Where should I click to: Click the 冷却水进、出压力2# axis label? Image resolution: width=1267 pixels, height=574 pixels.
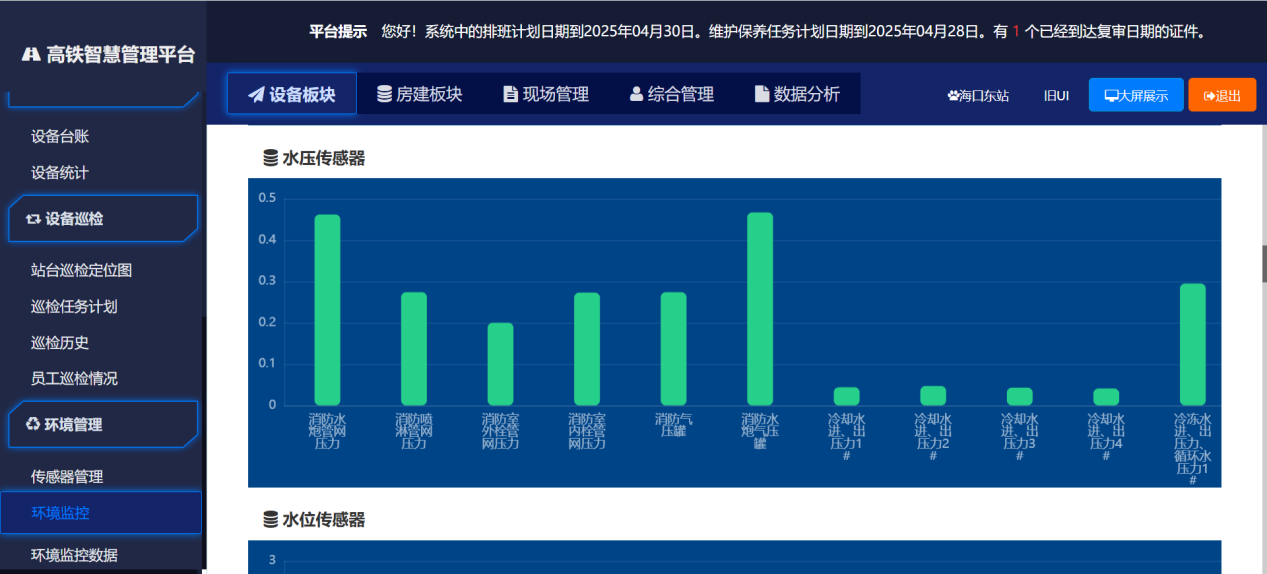click(x=933, y=437)
